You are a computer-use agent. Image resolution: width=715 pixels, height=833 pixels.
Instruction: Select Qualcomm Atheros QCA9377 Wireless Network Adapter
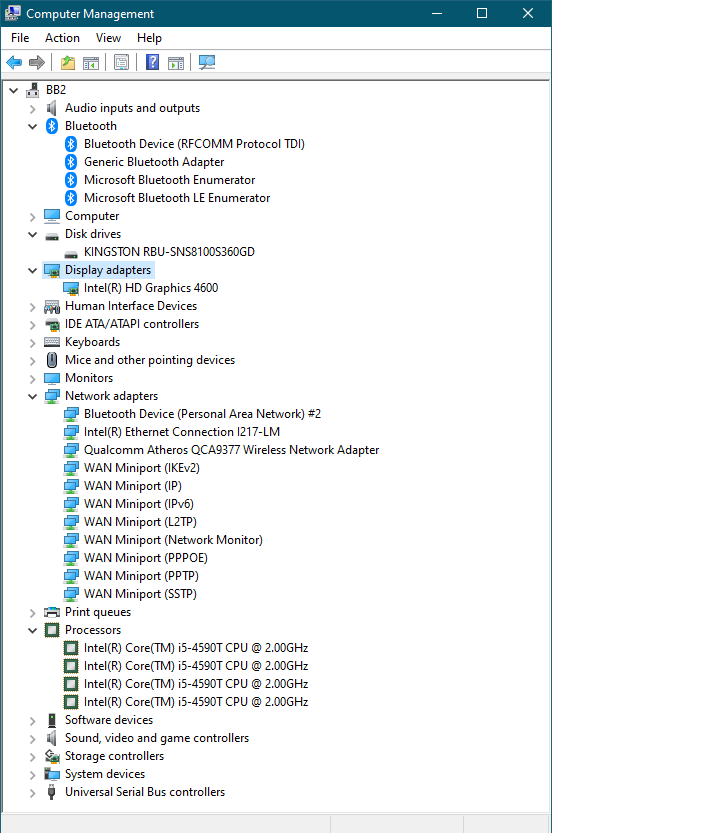pos(232,450)
